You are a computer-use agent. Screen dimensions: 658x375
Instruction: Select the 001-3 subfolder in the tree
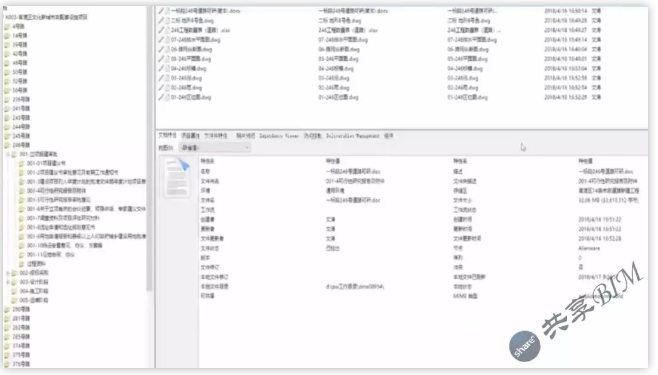click(x=86, y=182)
